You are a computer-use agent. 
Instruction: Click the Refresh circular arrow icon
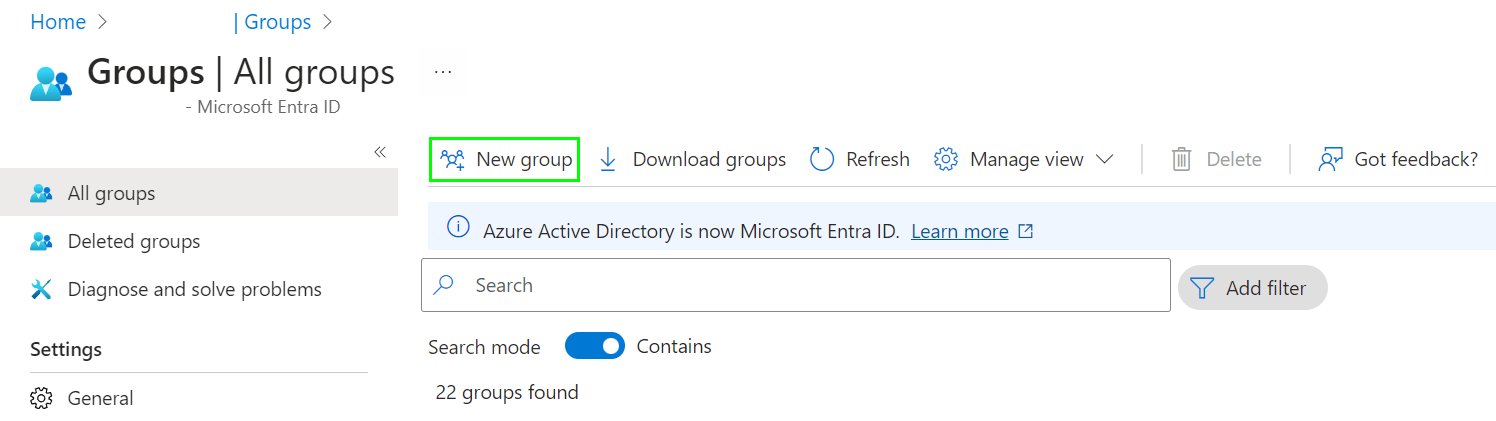click(x=822, y=159)
